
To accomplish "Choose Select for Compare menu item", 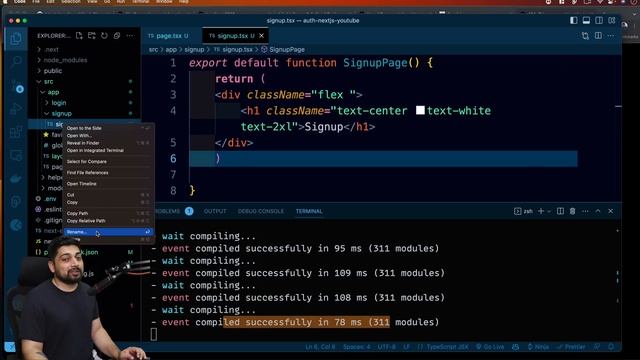I will tap(109, 162).
